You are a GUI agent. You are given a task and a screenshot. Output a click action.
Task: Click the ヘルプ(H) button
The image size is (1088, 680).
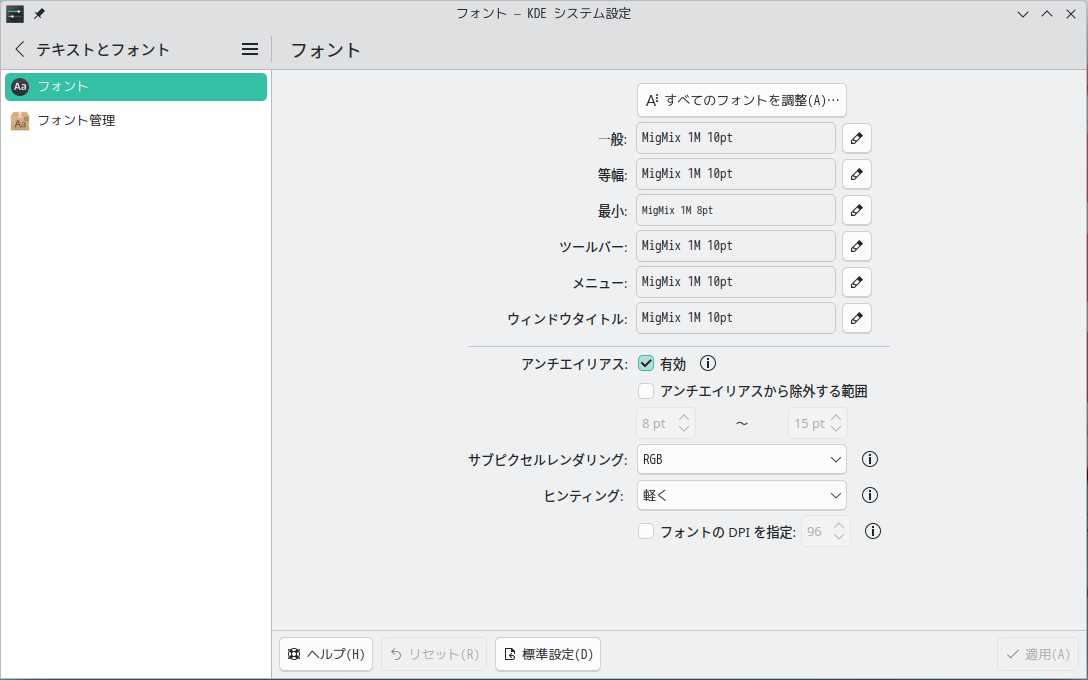[326, 654]
